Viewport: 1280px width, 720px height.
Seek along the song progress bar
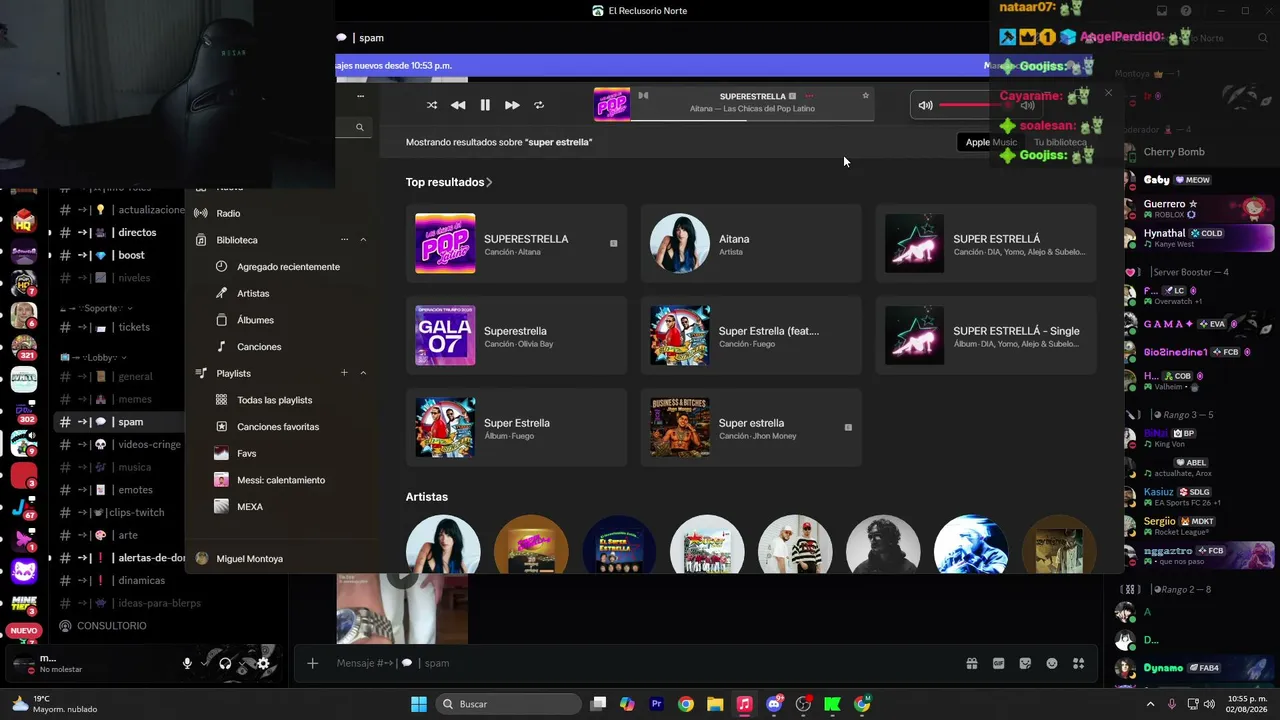[x=752, y=120]
